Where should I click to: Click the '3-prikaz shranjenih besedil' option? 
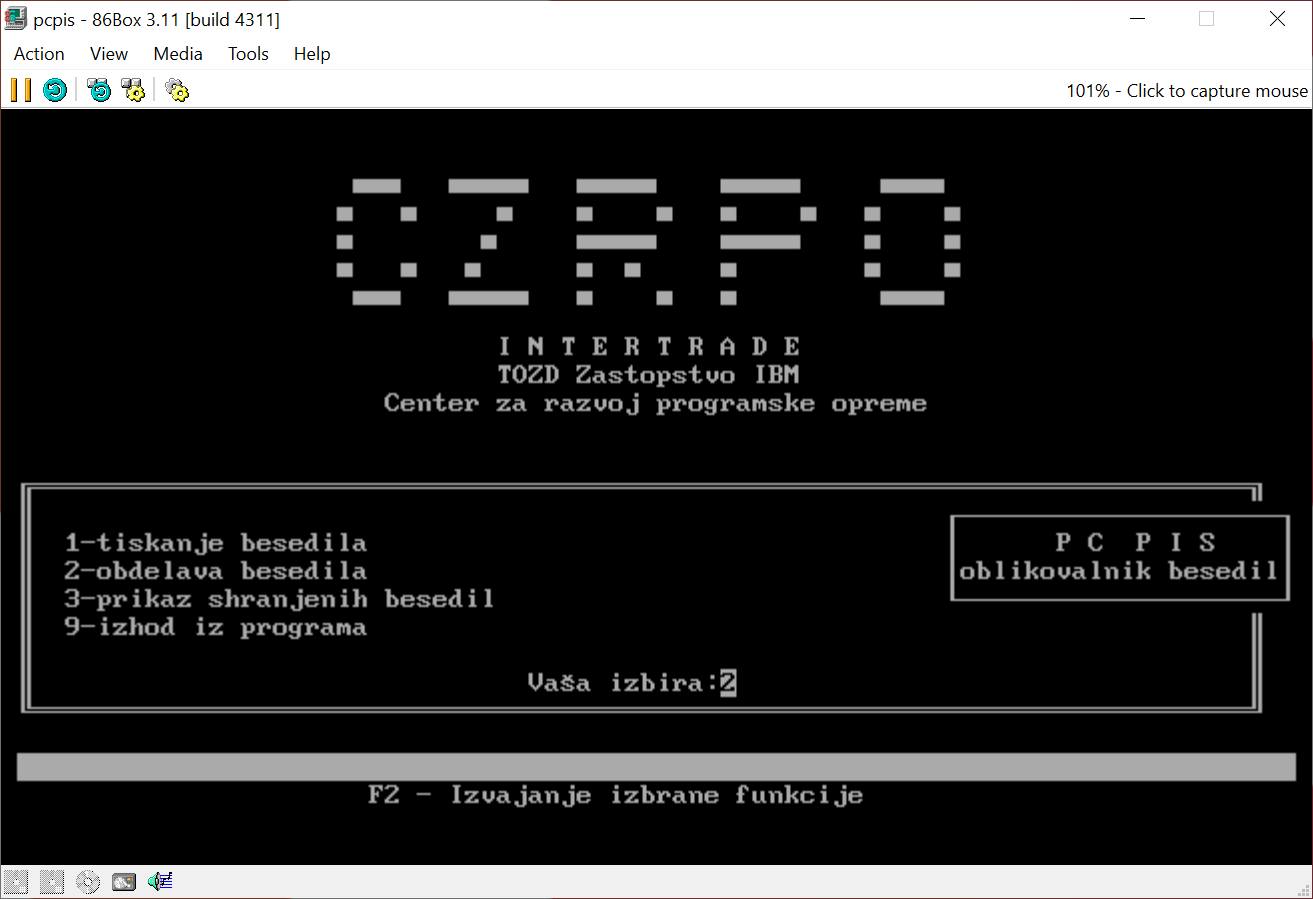coord(280,599)
